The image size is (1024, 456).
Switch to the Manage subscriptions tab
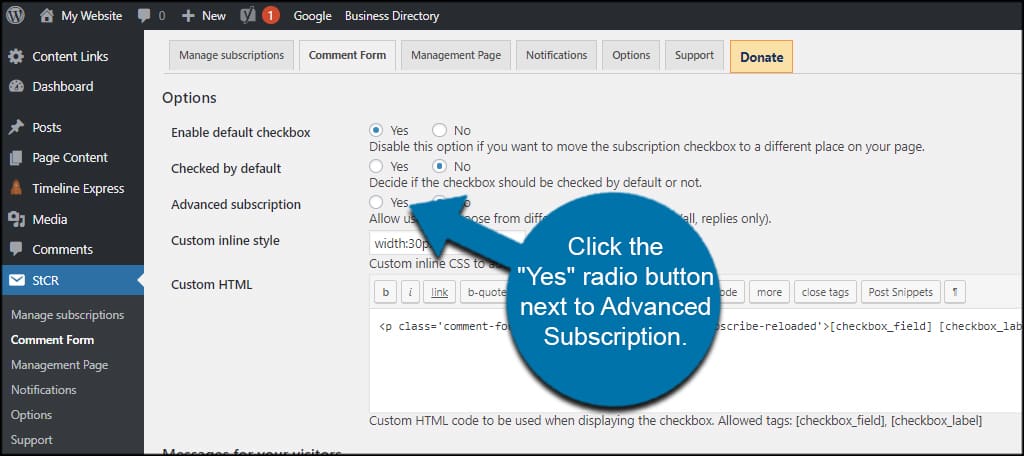coord(231,56)
